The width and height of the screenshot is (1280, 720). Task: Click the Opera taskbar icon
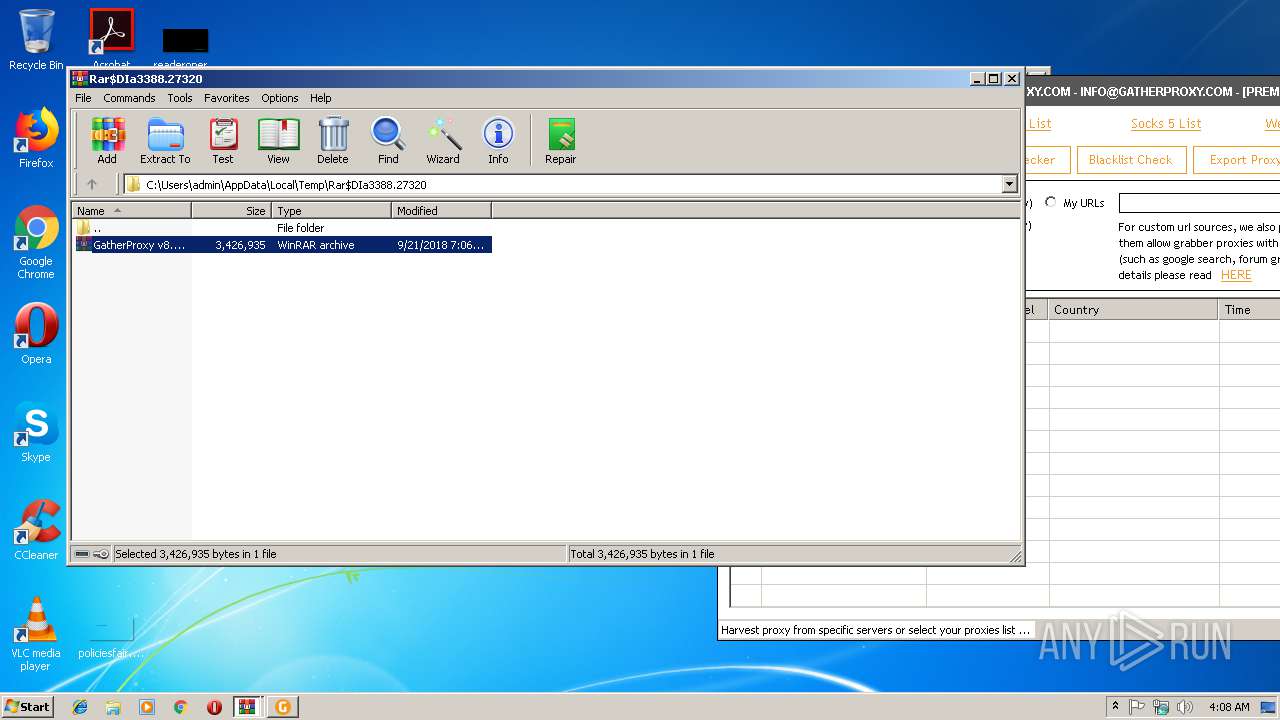(x=214, y=707)
